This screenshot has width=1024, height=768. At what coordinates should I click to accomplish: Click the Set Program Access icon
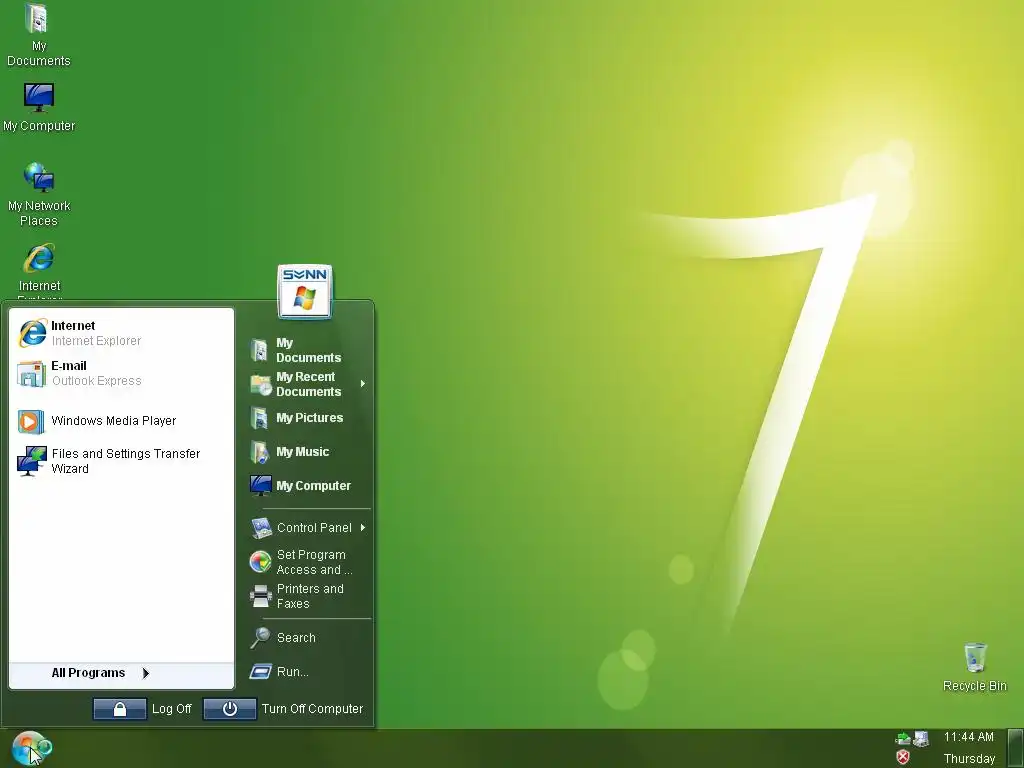[x=261, y=562]
